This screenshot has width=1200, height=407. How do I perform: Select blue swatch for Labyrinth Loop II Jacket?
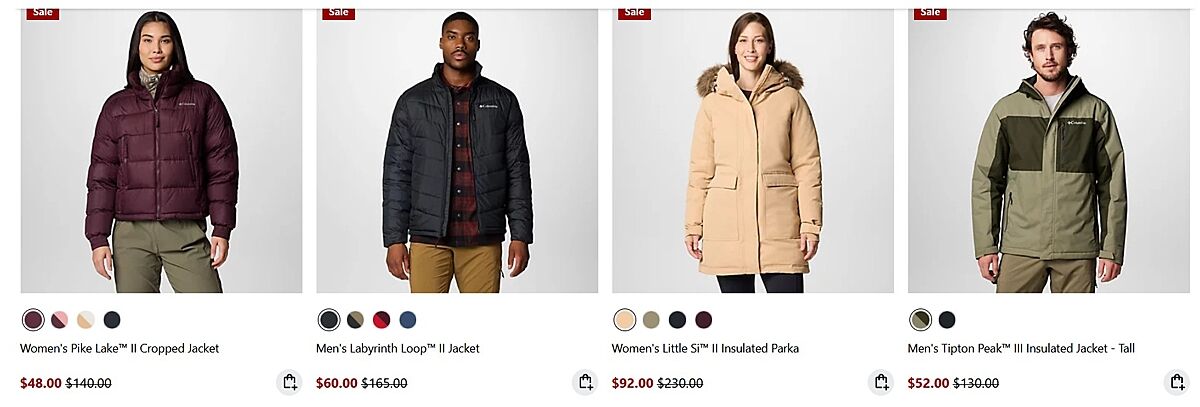pyautogui.click(x=408, y=320)
